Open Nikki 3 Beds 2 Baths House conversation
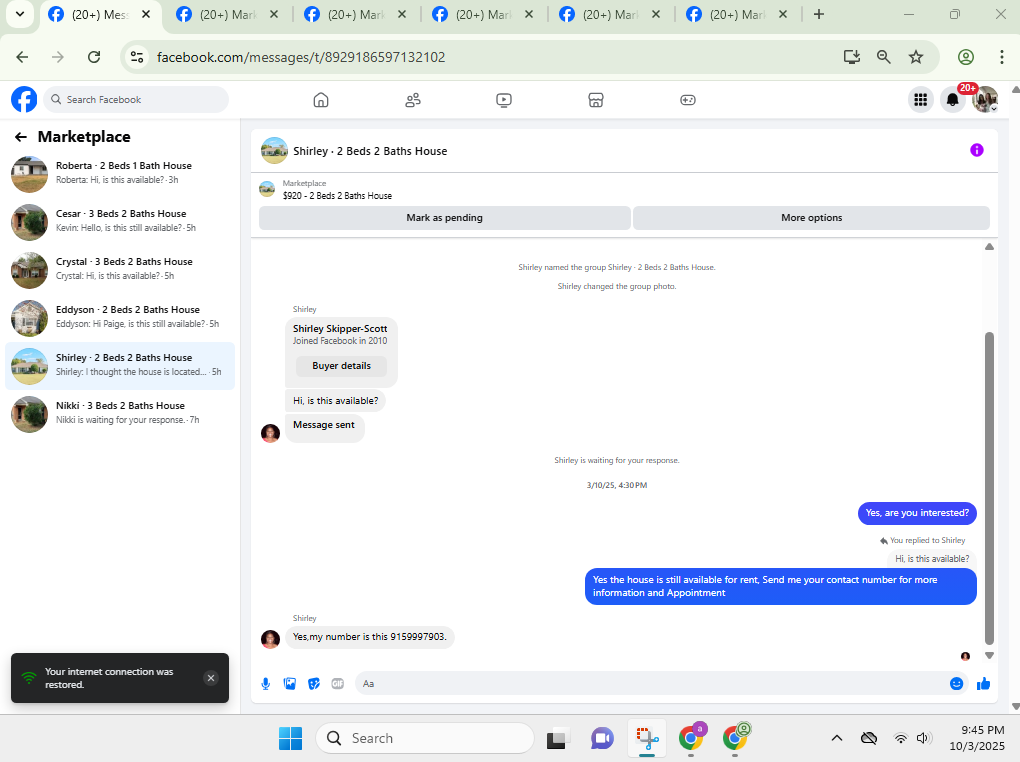 pyautogui.click(x=120, y=415)
